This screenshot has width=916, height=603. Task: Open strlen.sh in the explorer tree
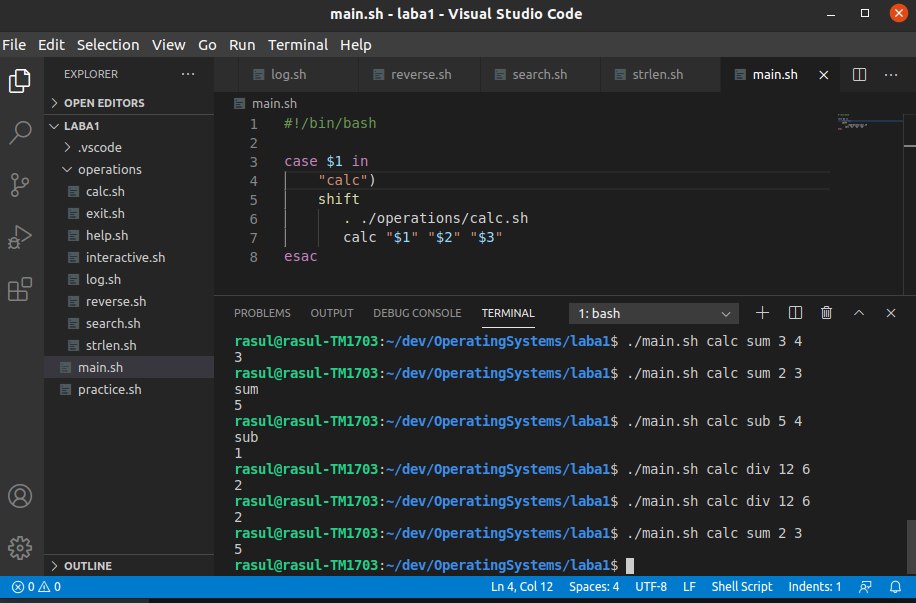pyautogui.click(x=129, y=345)
